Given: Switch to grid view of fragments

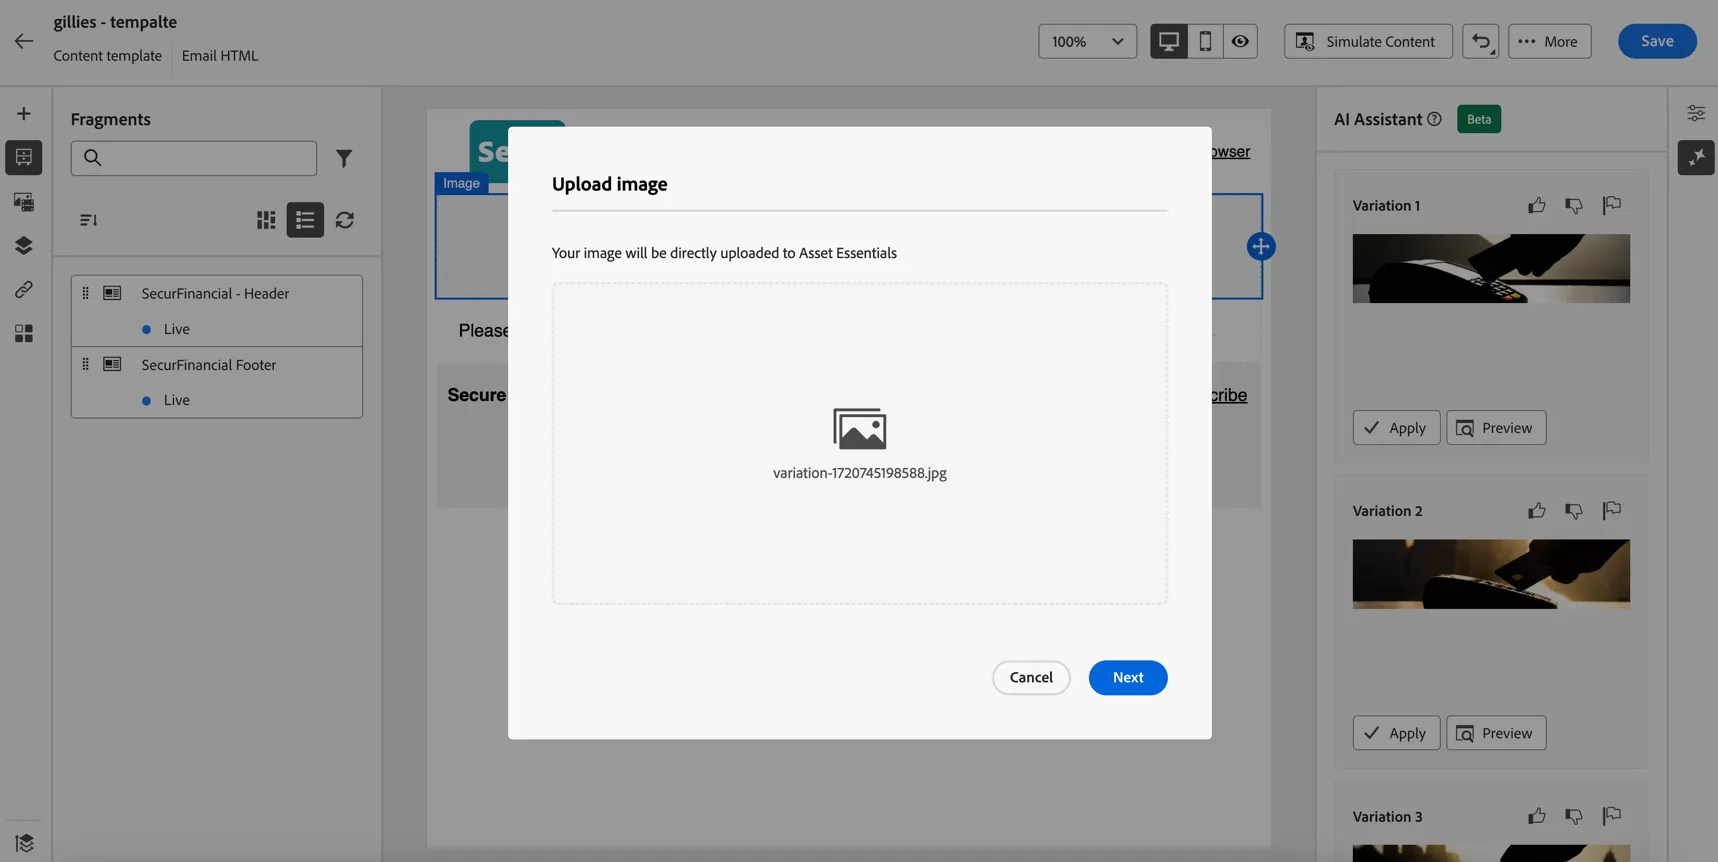Looking at the screenshot, I should (266, 220).
